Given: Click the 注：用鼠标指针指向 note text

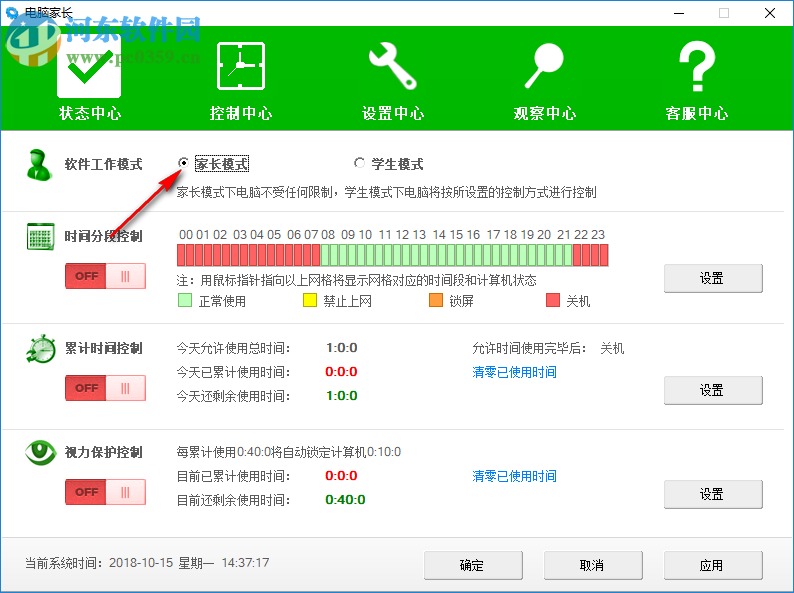Looking at the screenshot, I should click(x=356, y=280).
